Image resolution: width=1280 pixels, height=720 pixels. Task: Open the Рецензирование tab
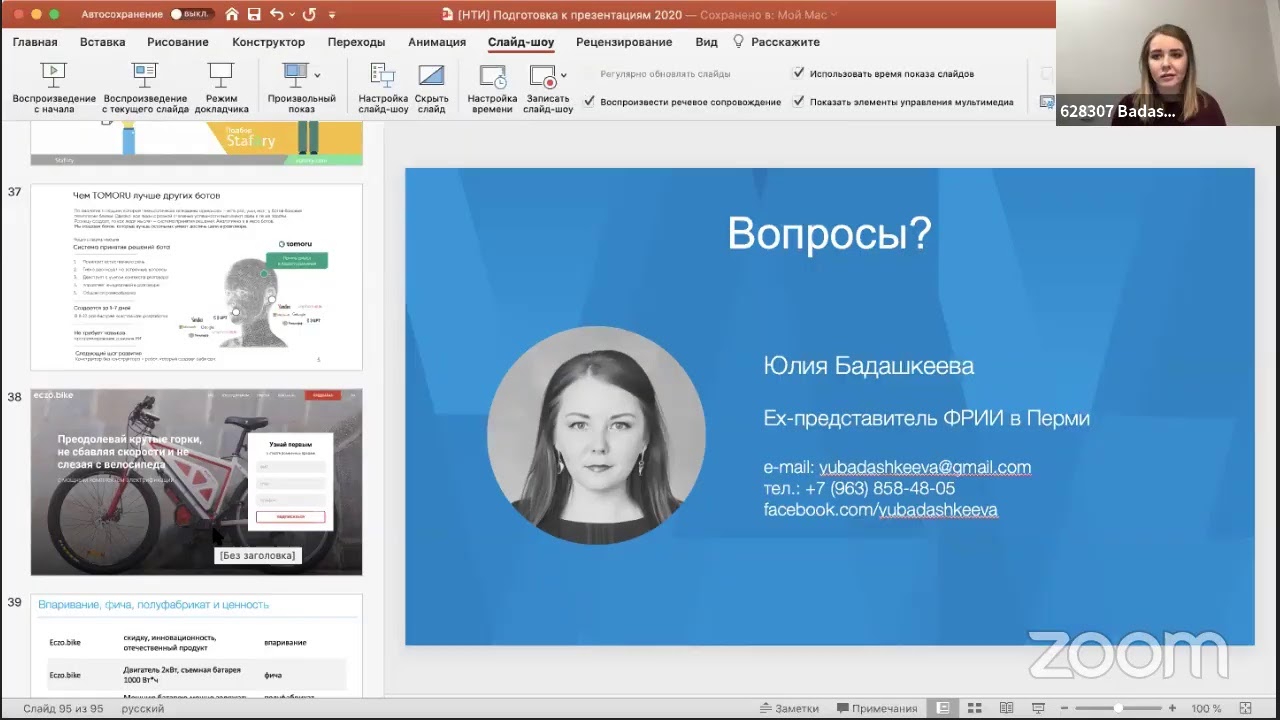click(x=624, y=42)
